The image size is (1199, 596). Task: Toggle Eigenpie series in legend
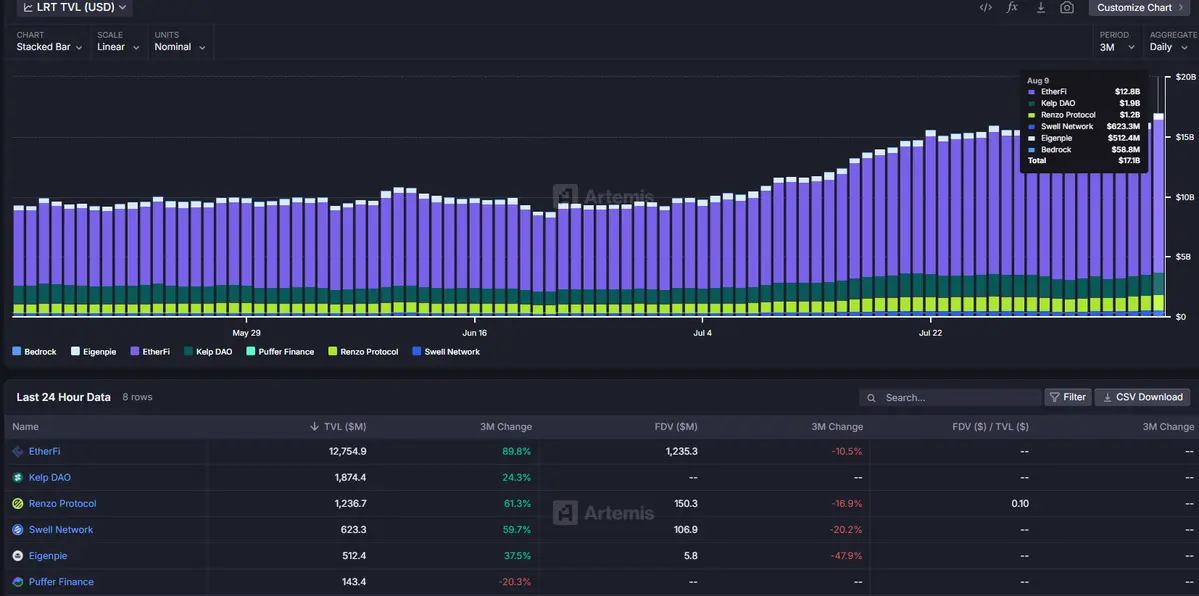(94, 352)
